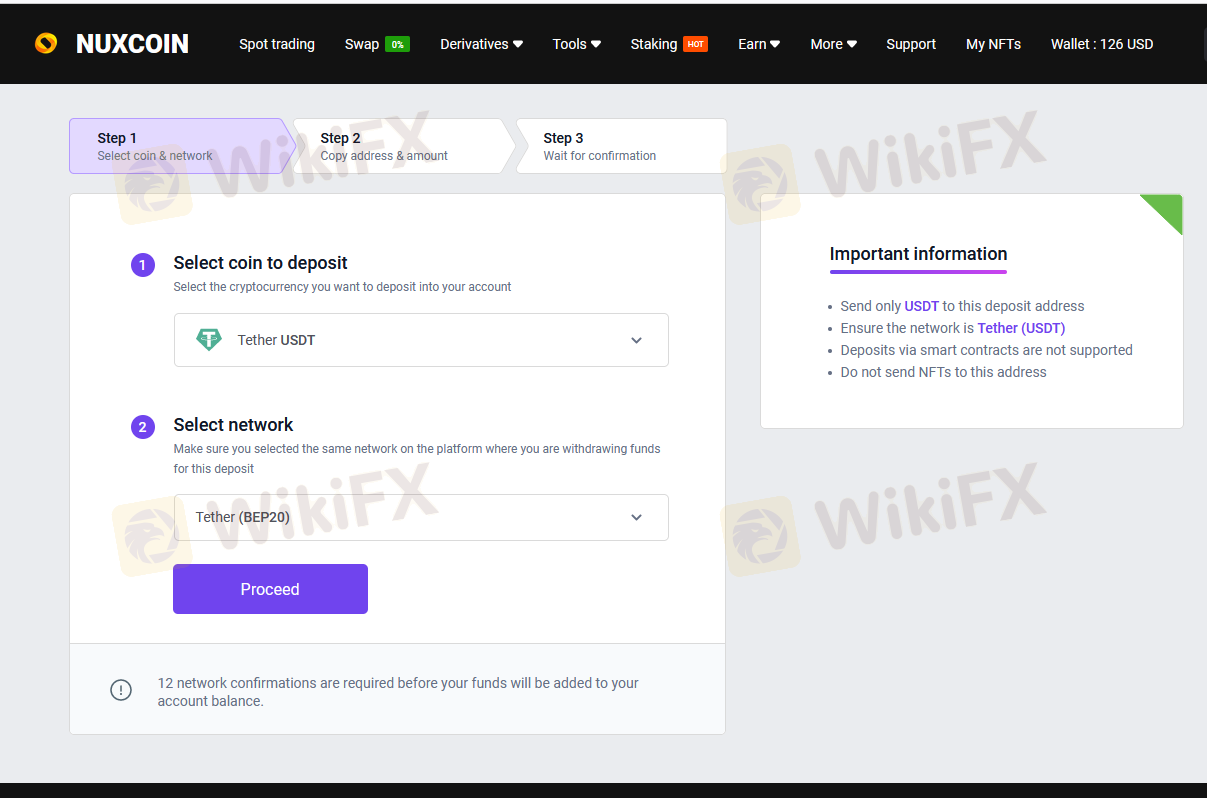Click the NUXCOIN logo icon
The image size is (1207, 798).
click(x=46, y=44)
